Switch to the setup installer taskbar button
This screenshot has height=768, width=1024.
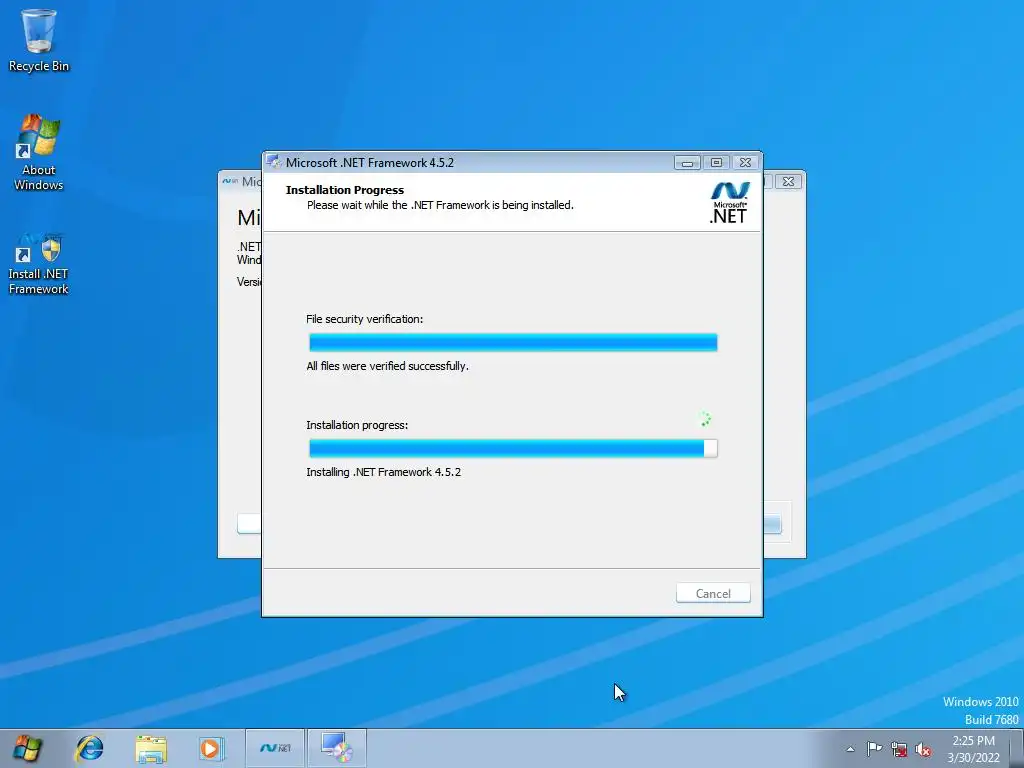(x=337, y=748)
